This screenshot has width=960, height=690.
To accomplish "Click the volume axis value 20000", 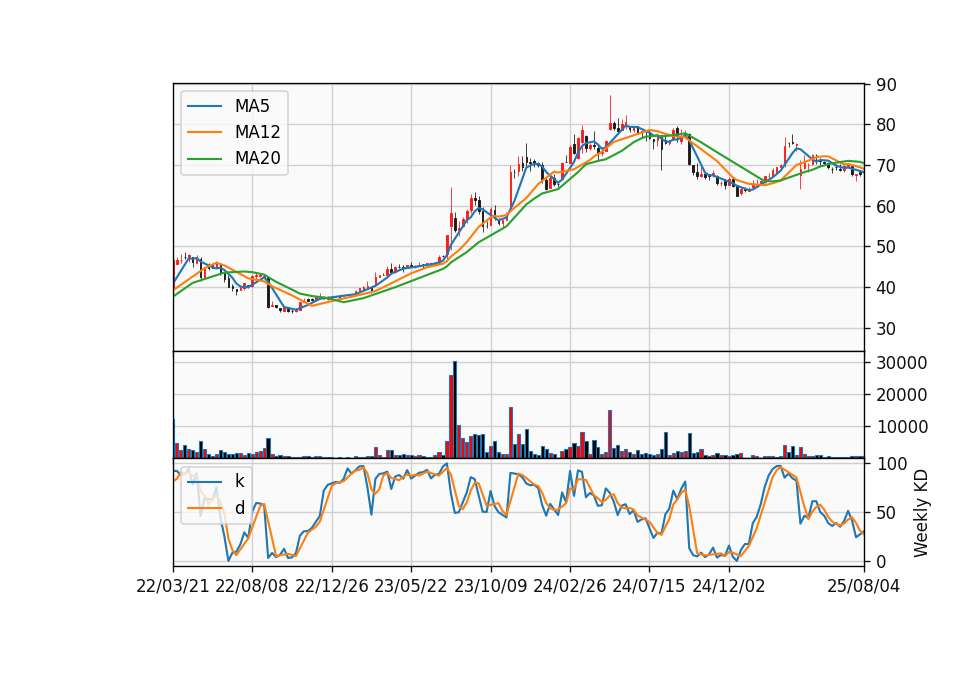I will 901,395.
